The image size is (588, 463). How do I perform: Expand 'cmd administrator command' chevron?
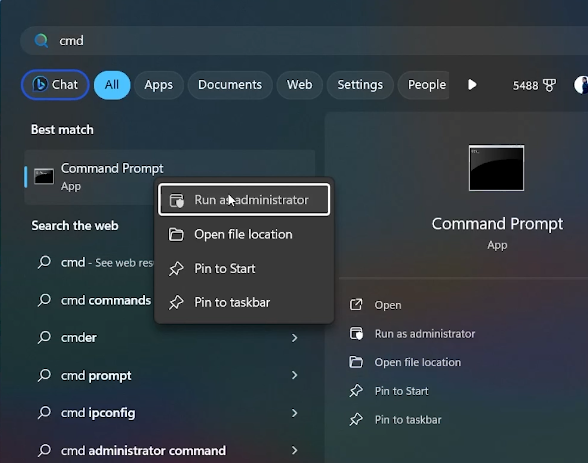click(295, 450)
